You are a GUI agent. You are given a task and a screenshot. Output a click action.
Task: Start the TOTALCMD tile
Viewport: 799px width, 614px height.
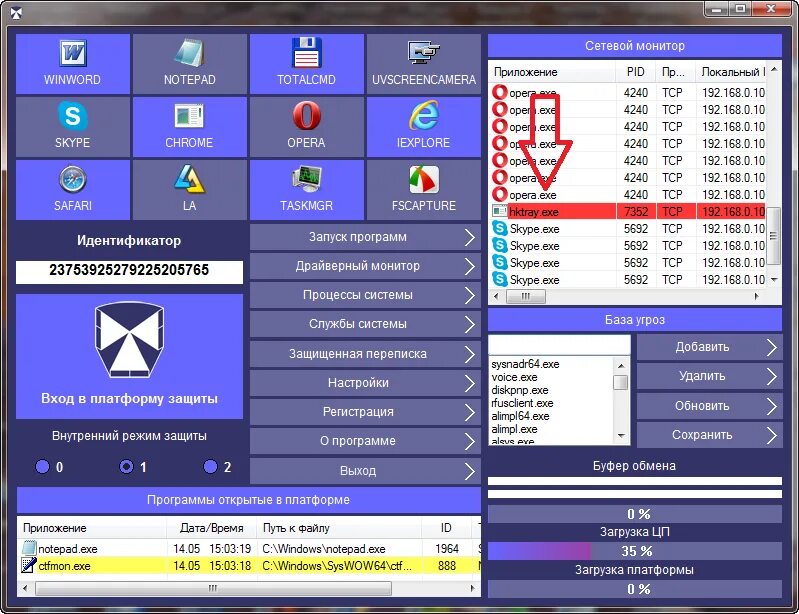tap(307, 64)
